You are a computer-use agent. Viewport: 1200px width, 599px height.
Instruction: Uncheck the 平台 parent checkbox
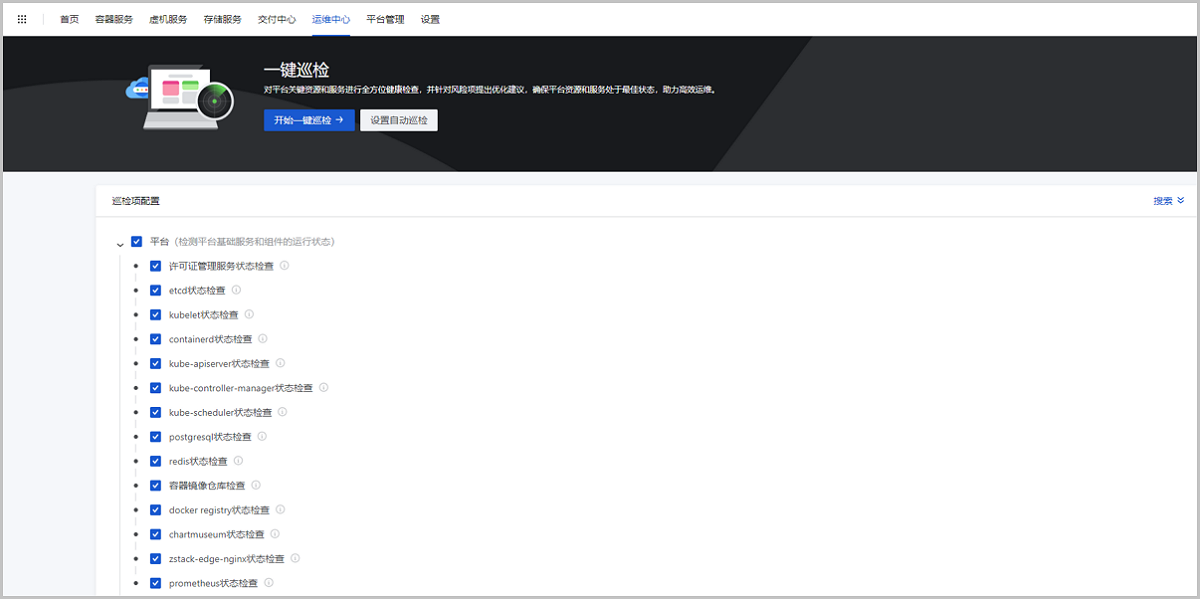click(x=137, y=241)
